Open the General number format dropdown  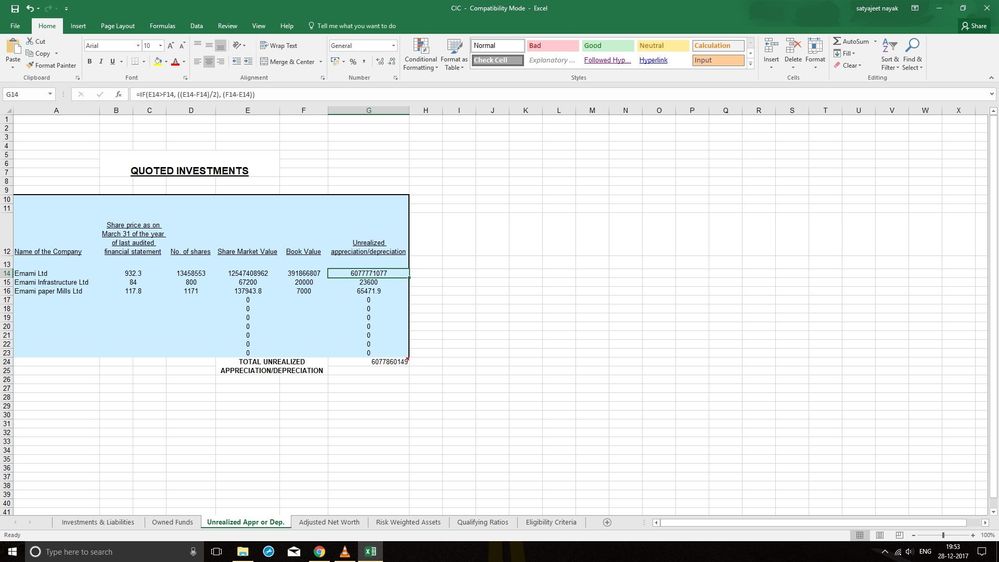click(x=393, y=46)
